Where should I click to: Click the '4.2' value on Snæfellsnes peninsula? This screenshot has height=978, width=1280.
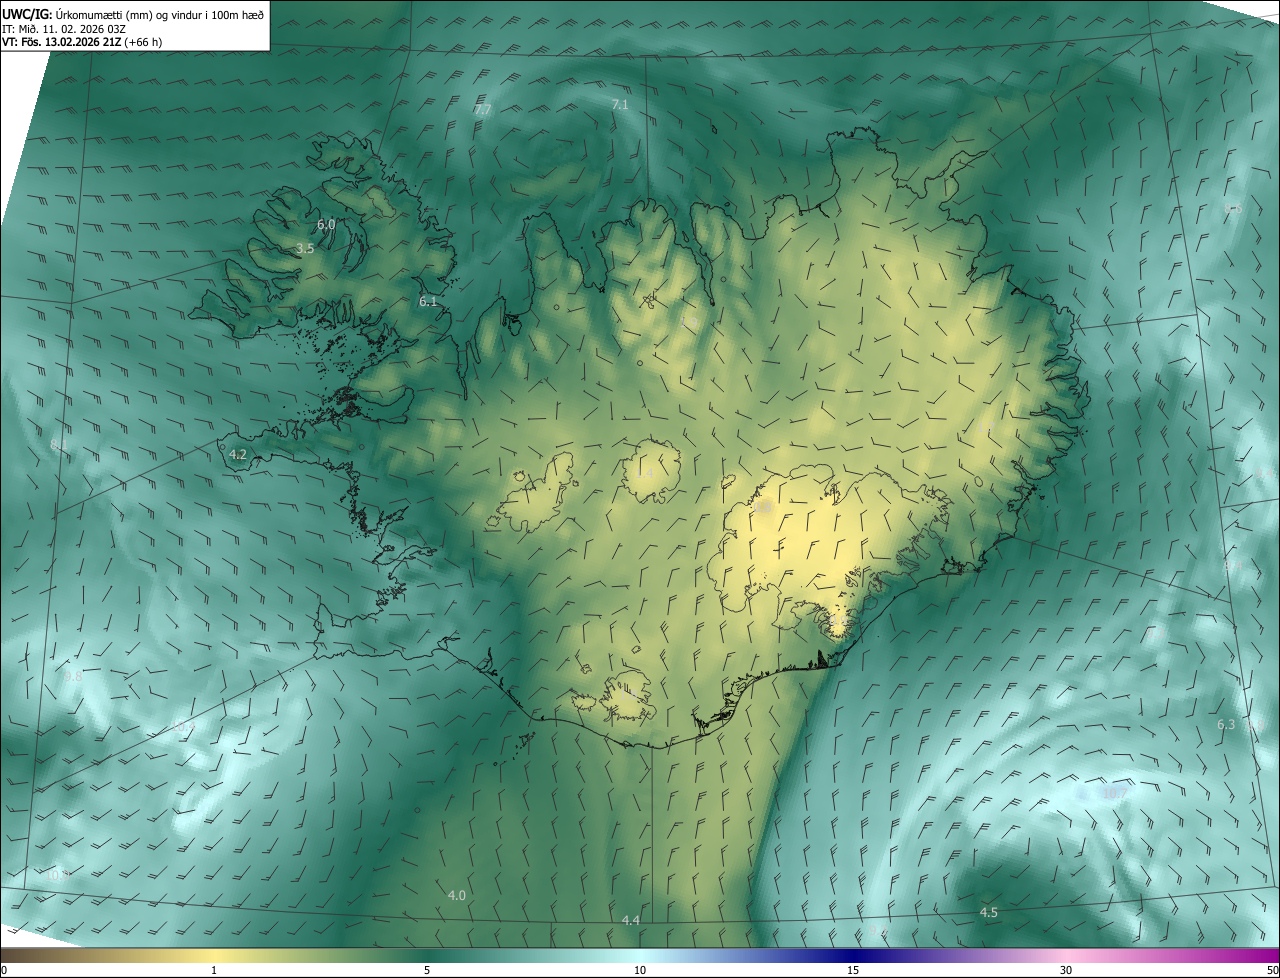237,454
